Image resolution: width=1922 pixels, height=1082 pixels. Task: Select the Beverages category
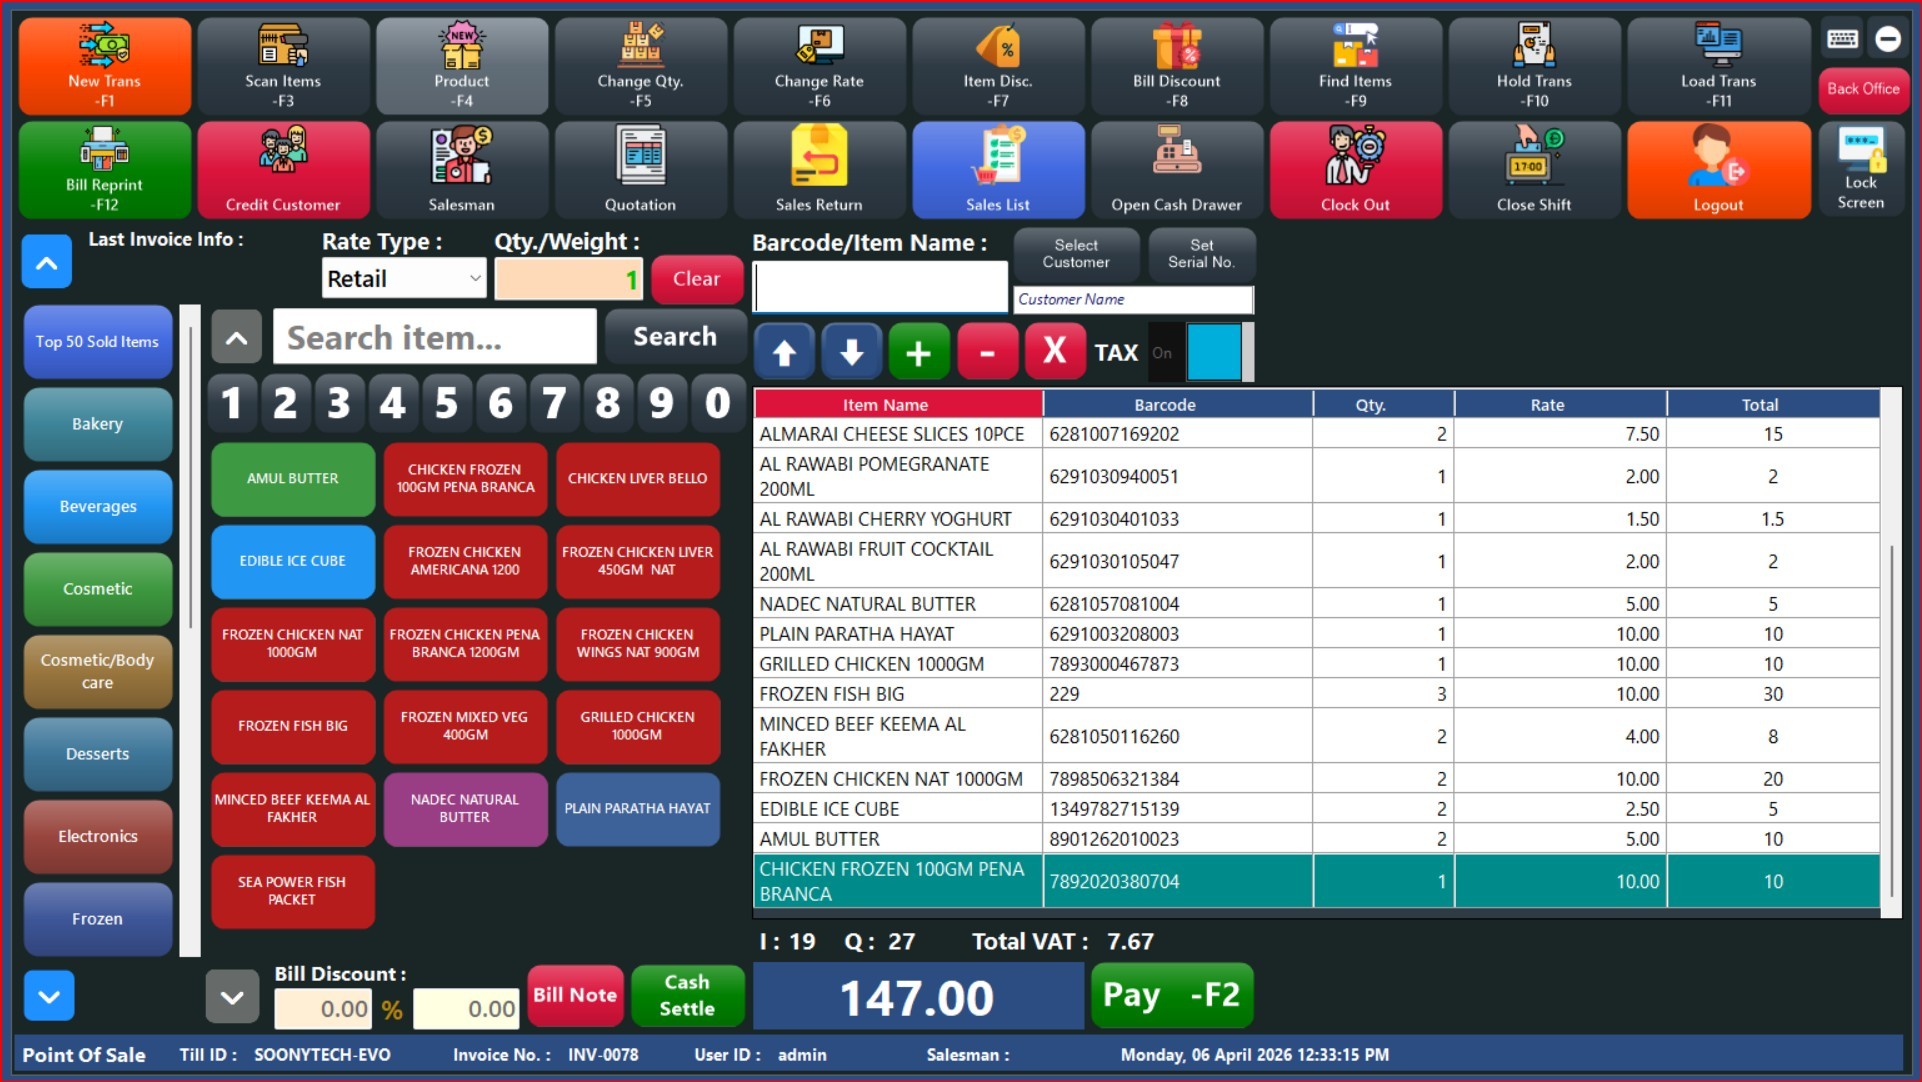[x=98, y=506]
